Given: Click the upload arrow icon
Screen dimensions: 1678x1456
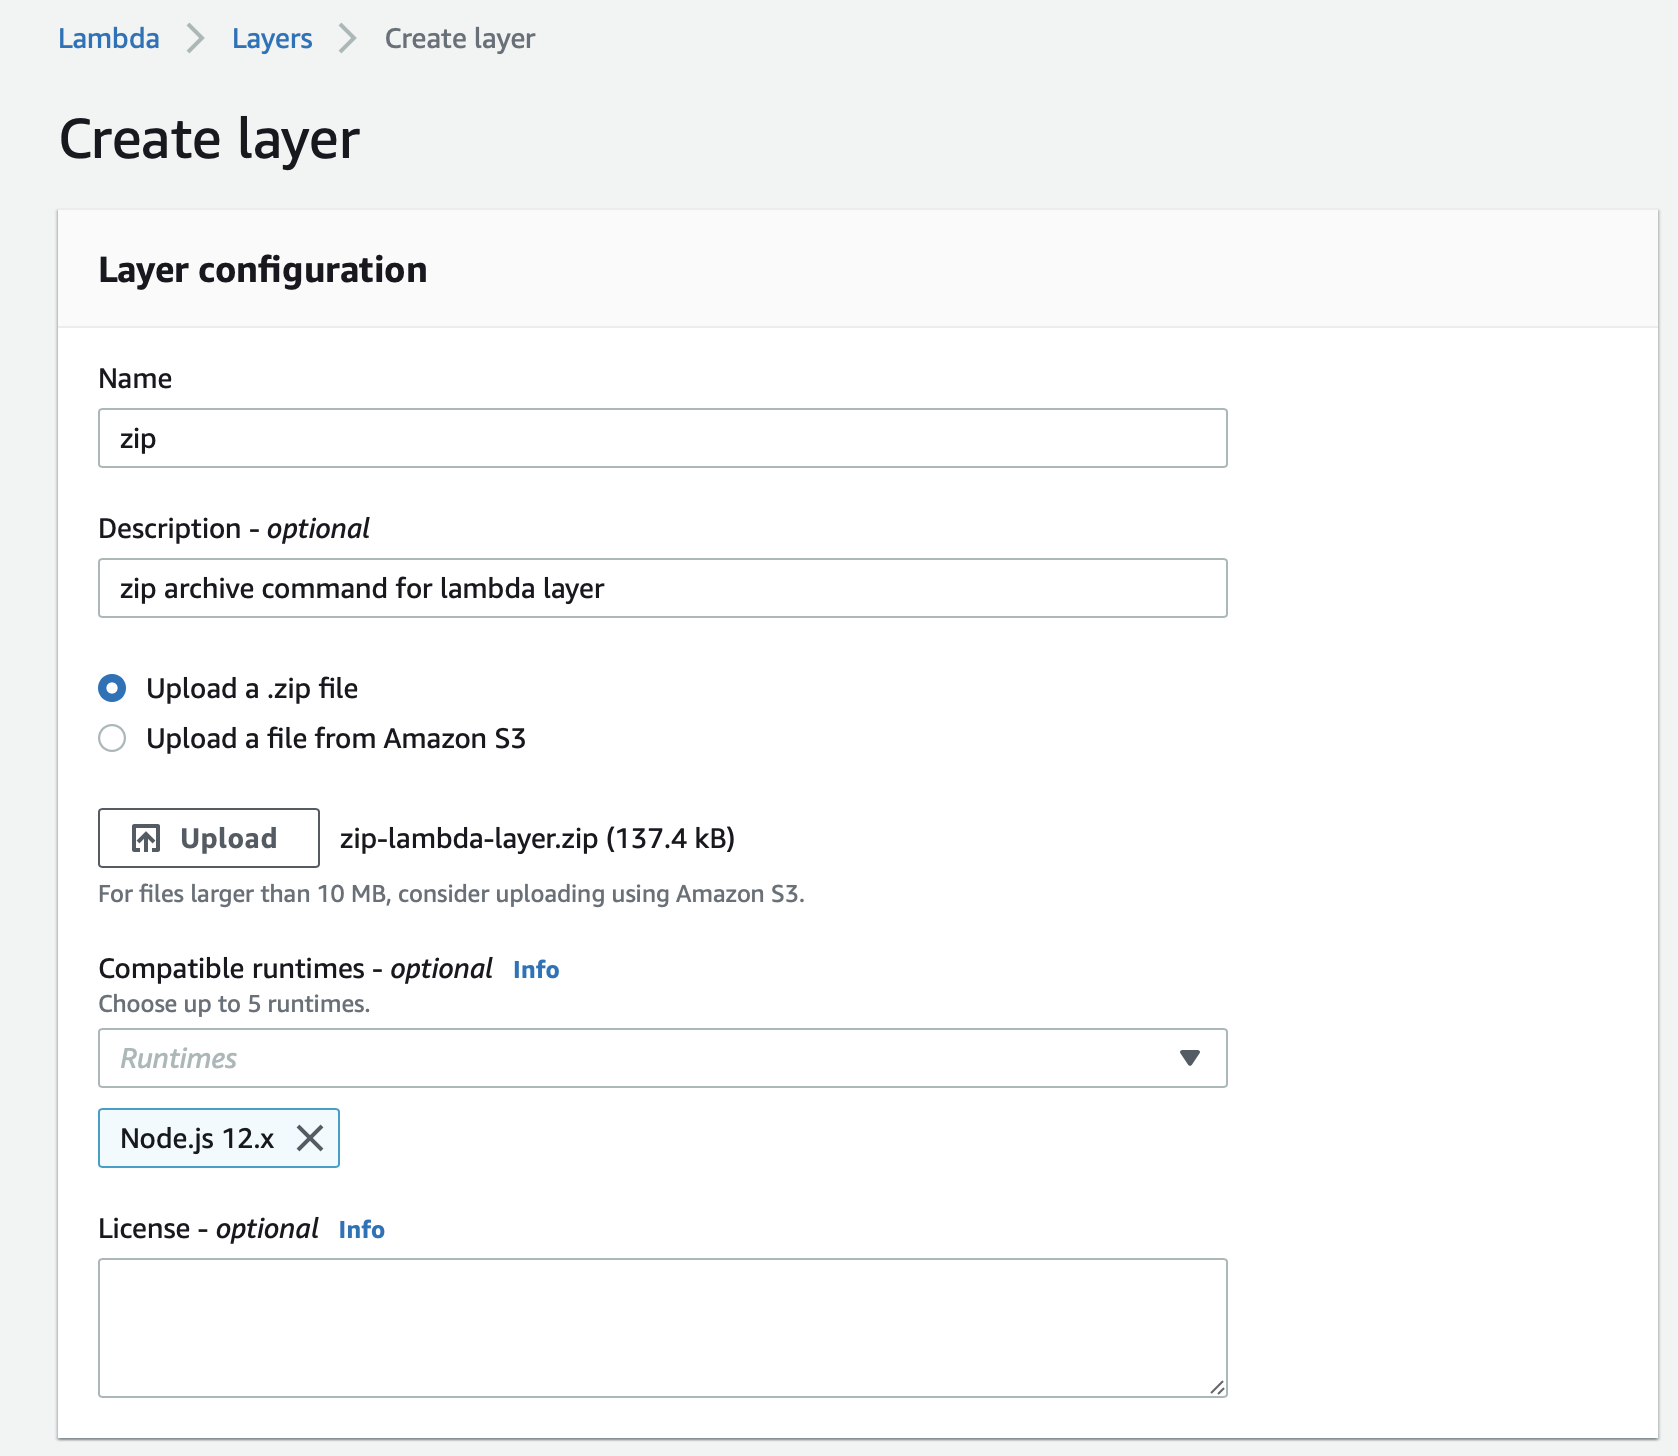Looking at the screenshot, I should (x=146, y=838).
